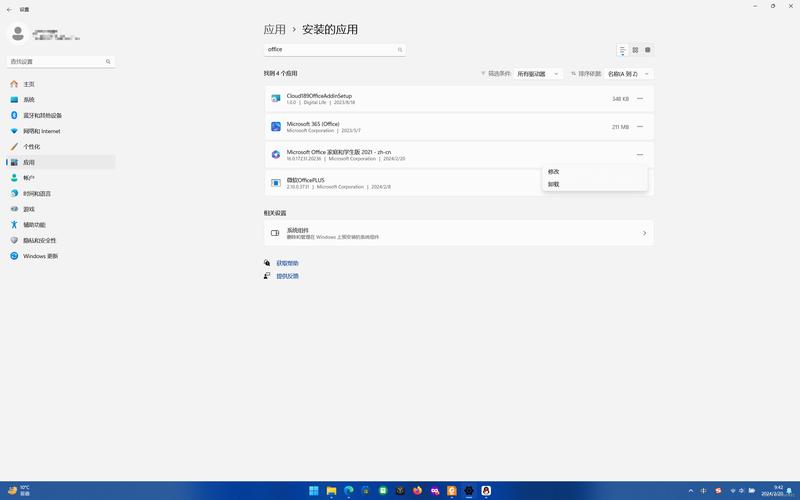This screenshot has height=500, width=800.
Task: Open 隐私和安全性 (Privacy & security) settings
Action: coord(61,240)
